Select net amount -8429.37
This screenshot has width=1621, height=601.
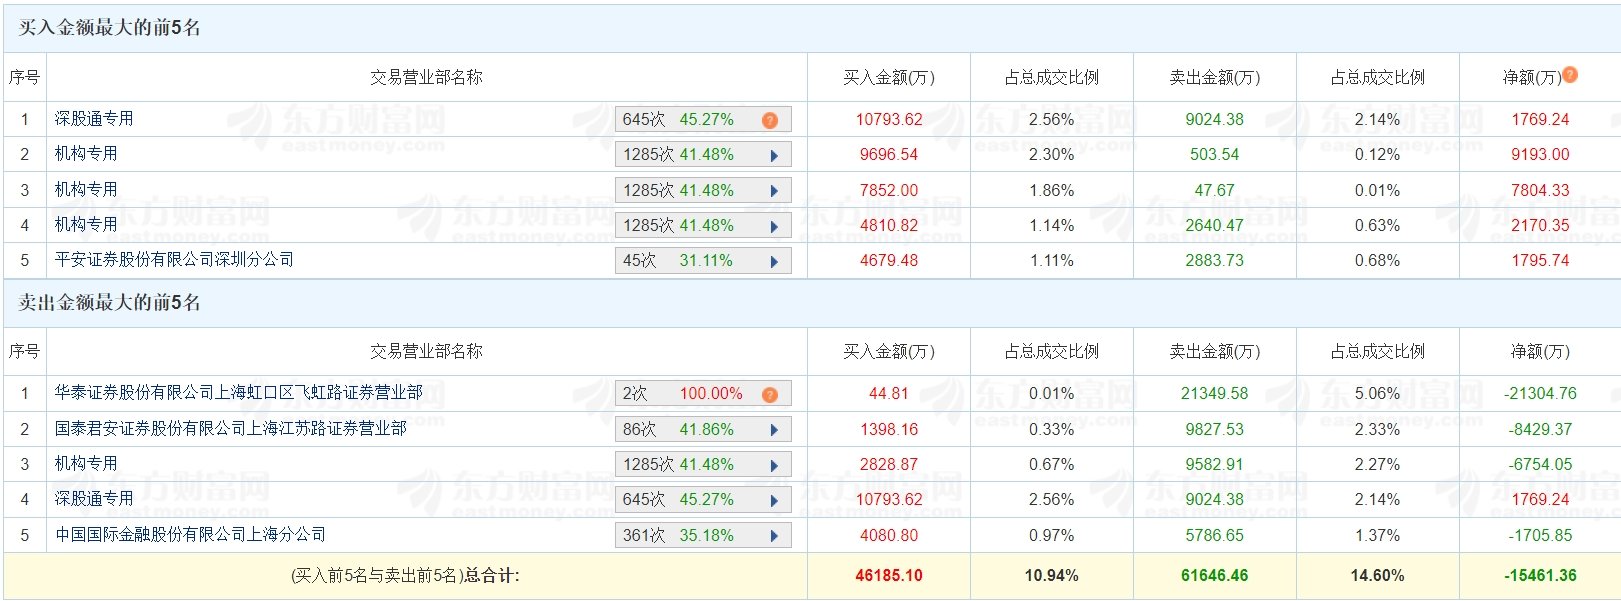click(1540, 430)
